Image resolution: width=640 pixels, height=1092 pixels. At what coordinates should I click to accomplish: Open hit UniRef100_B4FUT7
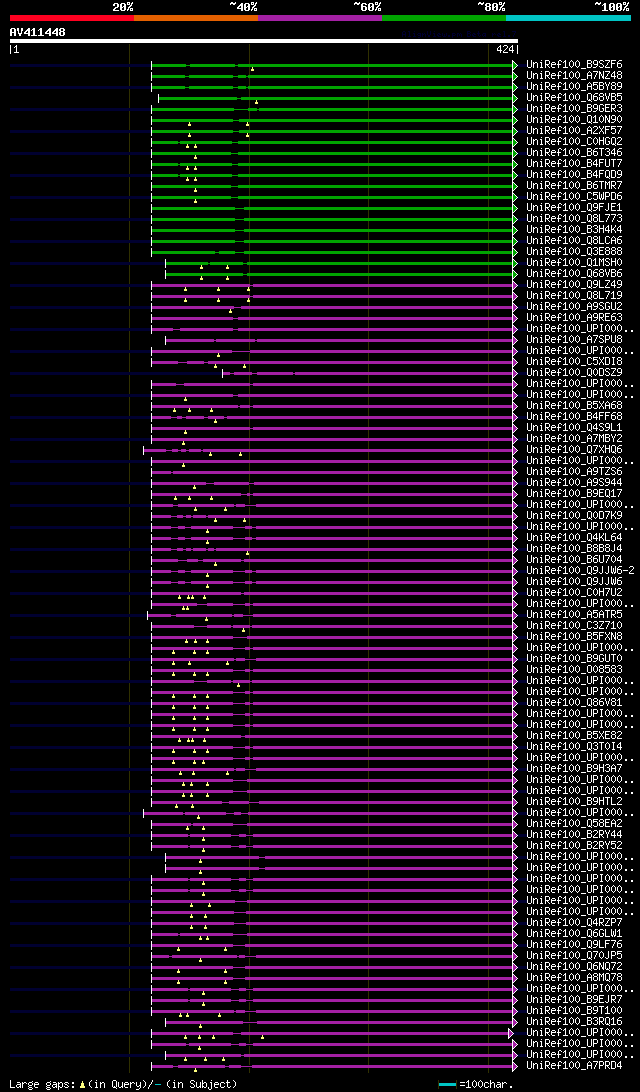[x=575, y=164]
